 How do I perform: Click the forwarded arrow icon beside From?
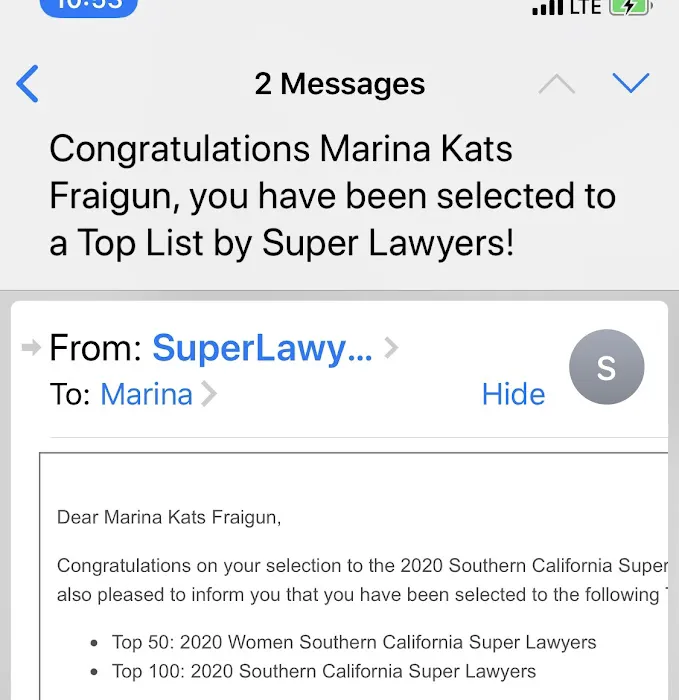[x=31, y=347]
